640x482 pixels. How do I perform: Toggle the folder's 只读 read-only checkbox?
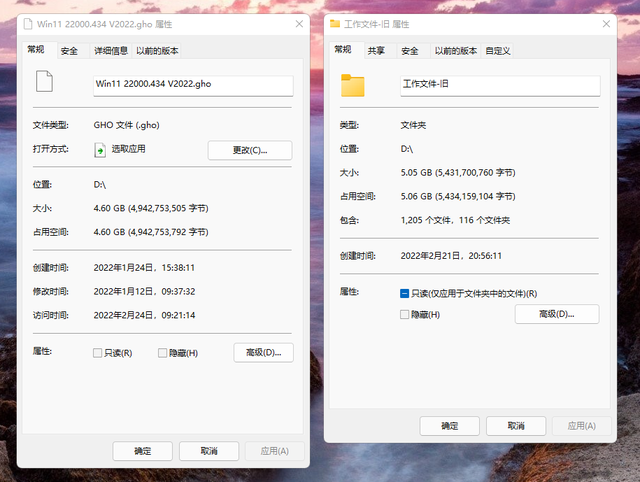tap(404, 293)
